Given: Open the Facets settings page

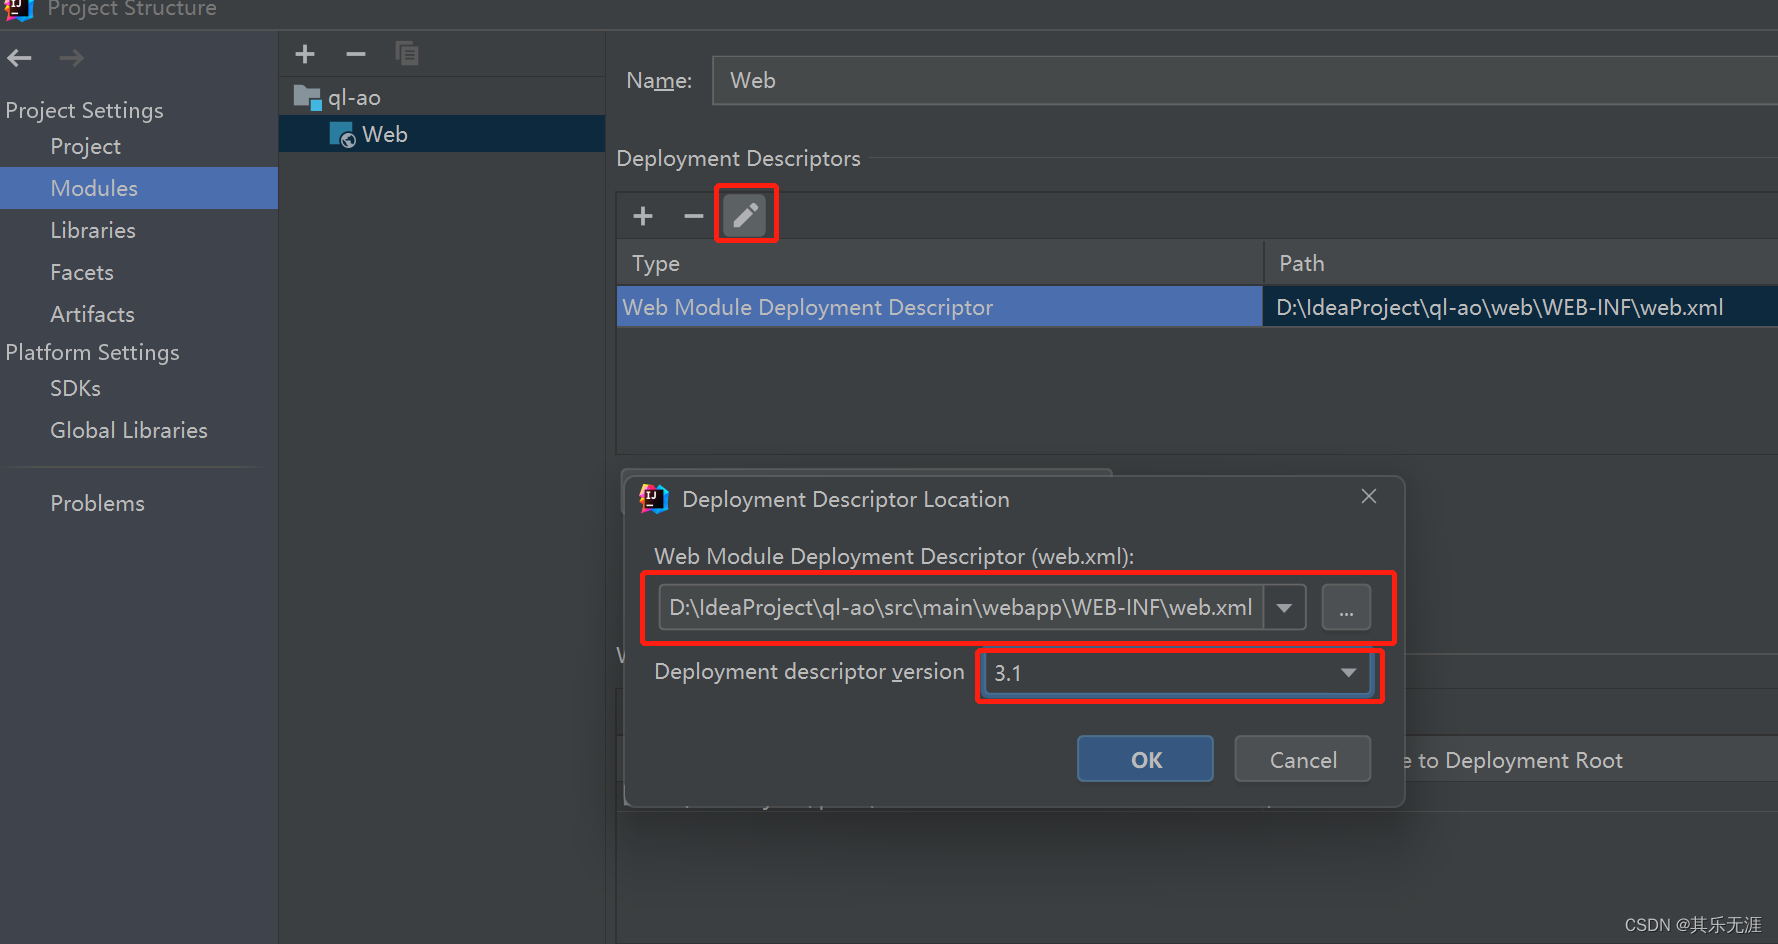Looking at the screenshot, I should coord(82,272).
